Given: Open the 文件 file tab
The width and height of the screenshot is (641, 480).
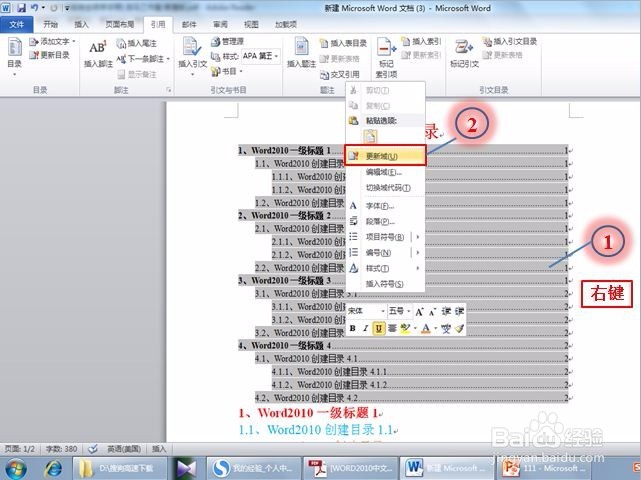Looking at the screenshot, I should [16, 25].
